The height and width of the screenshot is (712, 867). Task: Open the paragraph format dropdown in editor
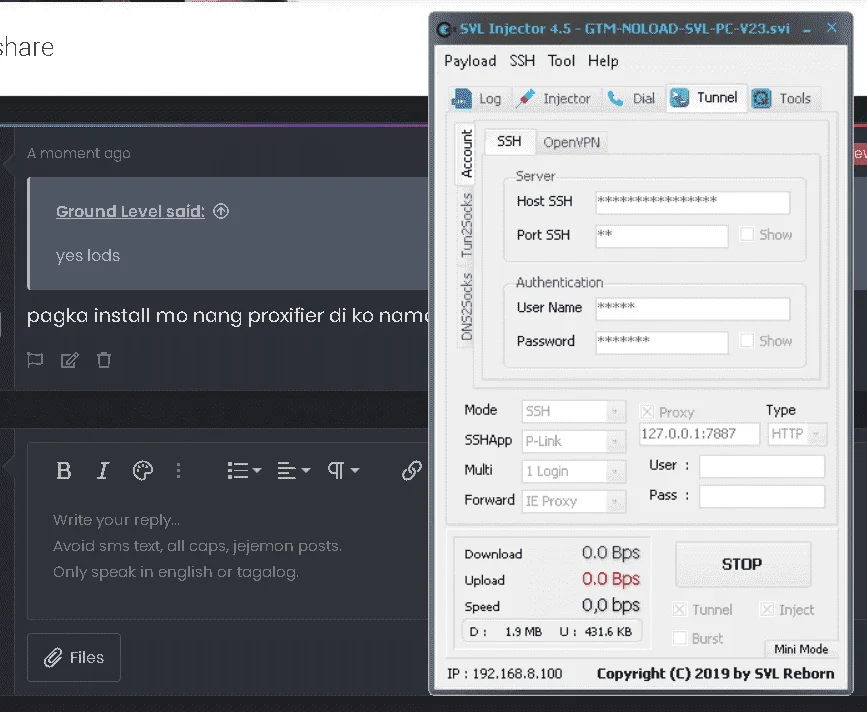(343, 470)
